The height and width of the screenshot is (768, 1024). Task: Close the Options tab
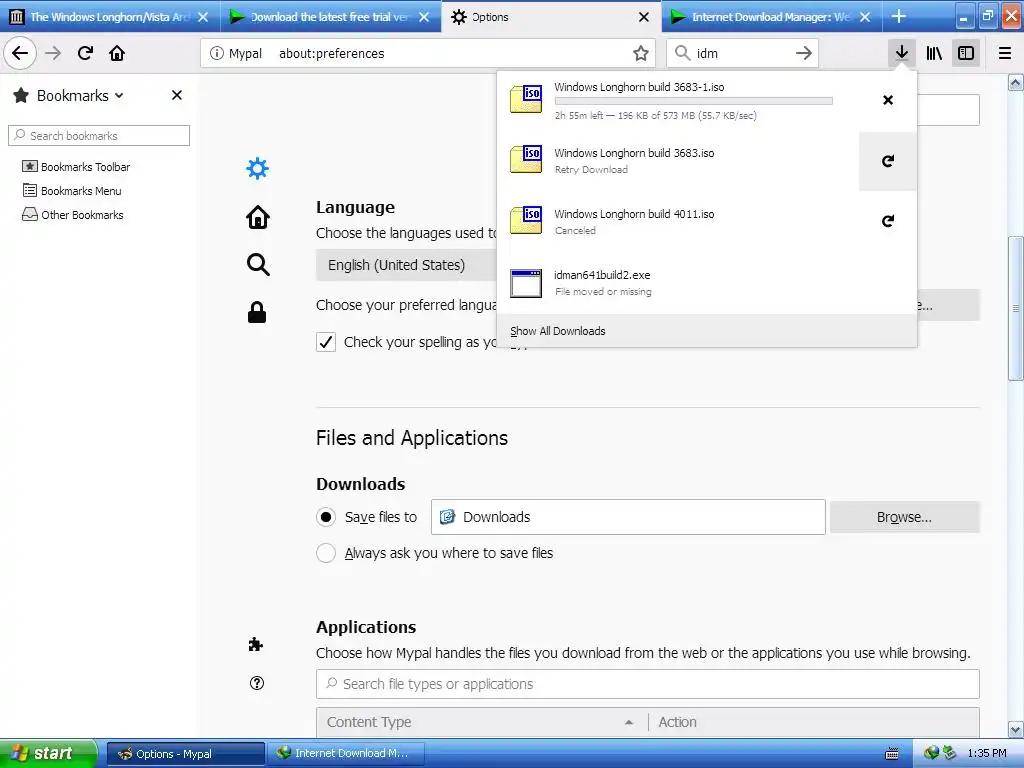tap(644, 17)
